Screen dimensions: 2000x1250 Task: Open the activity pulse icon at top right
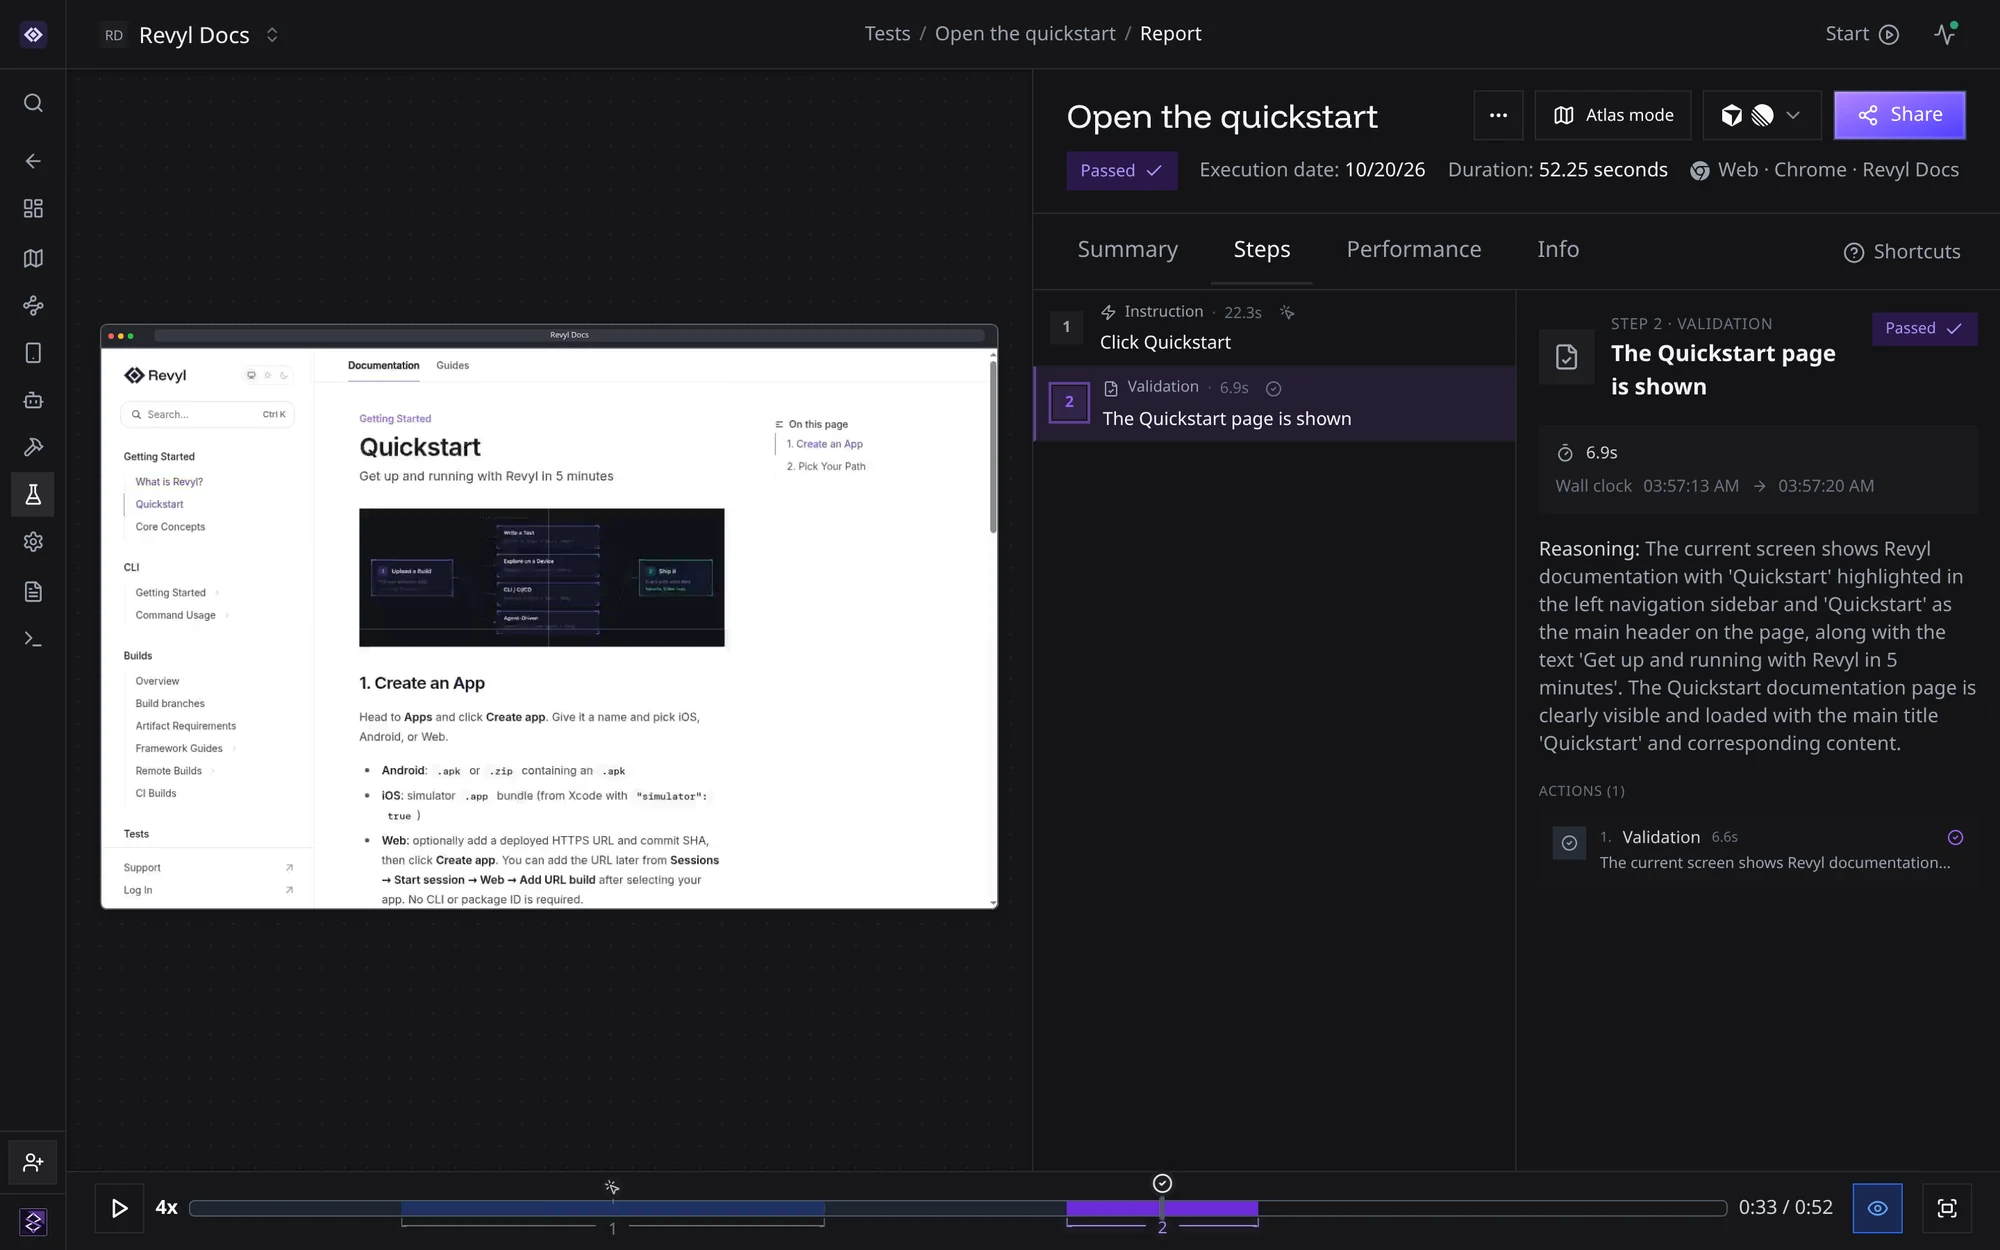click(1946, 33)
